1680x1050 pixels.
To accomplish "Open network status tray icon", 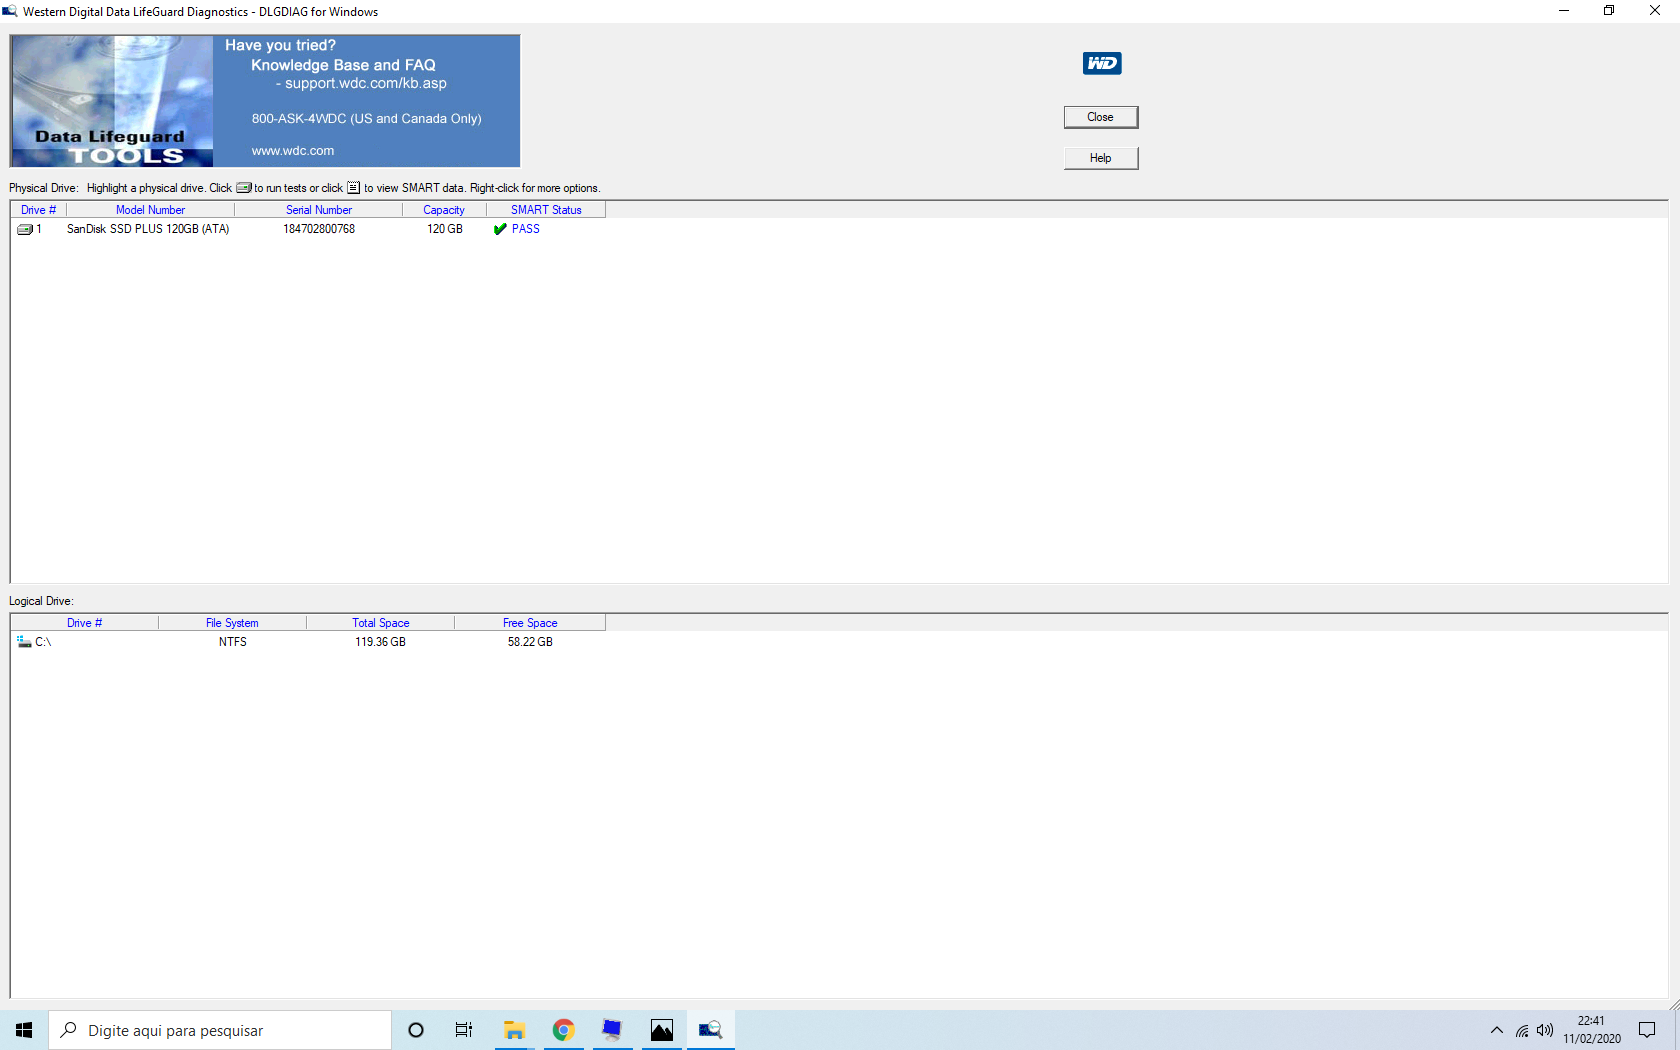I will [1521, 1030].
